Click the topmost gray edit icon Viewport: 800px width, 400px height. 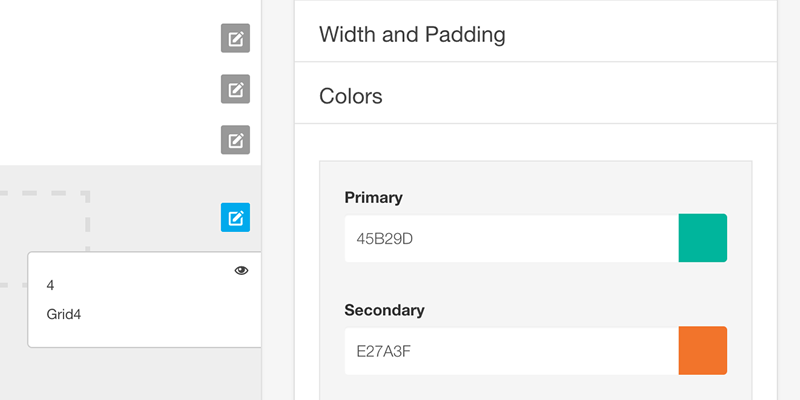235,39
